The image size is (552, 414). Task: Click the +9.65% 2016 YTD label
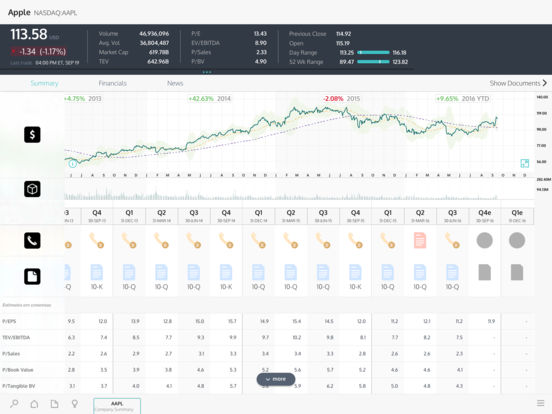pos(463,99)
